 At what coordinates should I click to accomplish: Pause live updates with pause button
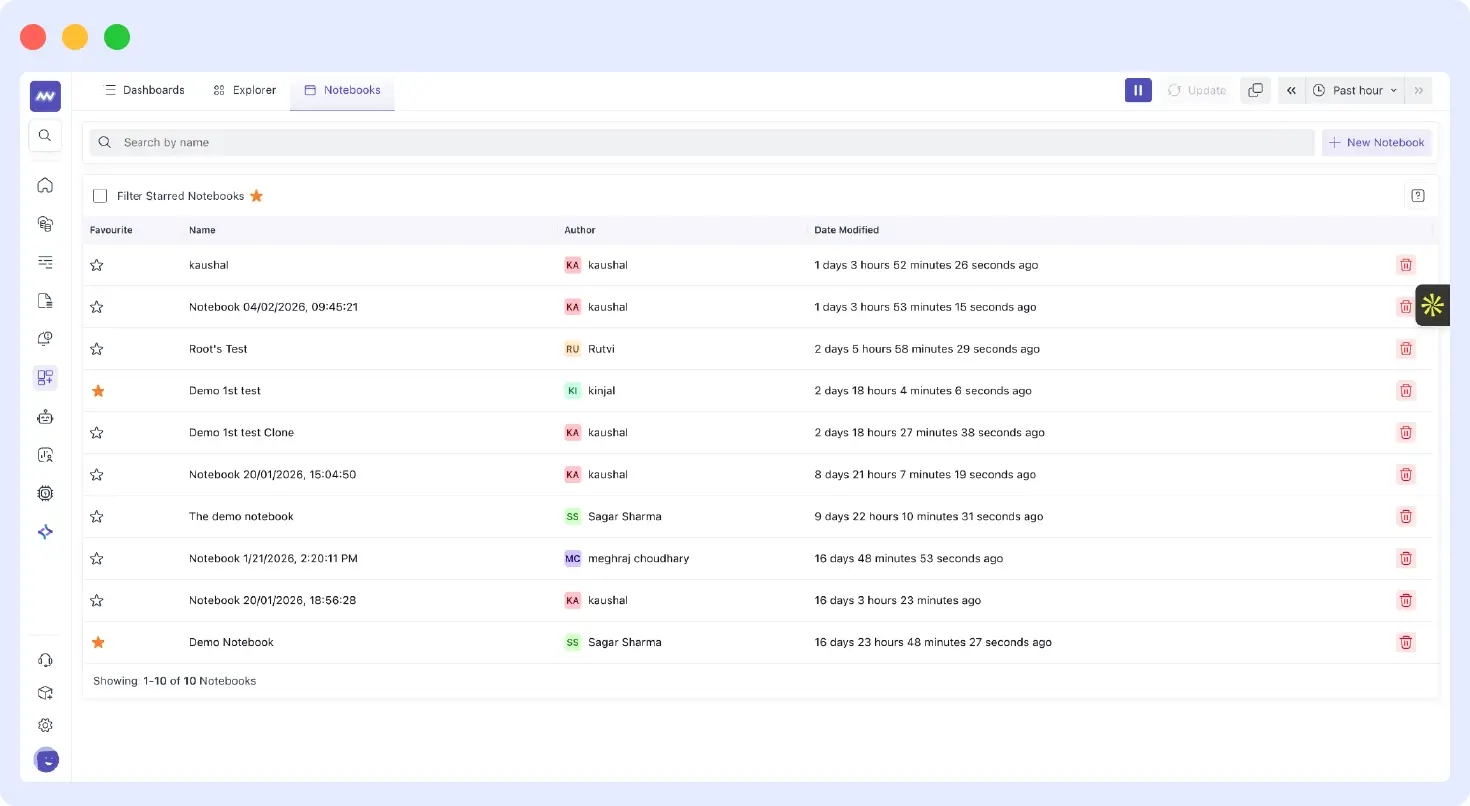(1138, 90)
